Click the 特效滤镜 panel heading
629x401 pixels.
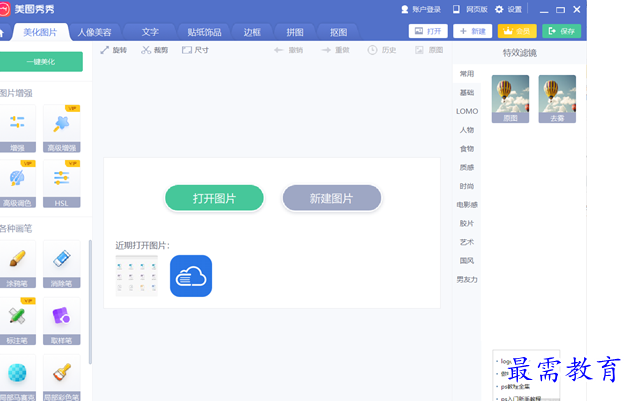pos(520,53)
